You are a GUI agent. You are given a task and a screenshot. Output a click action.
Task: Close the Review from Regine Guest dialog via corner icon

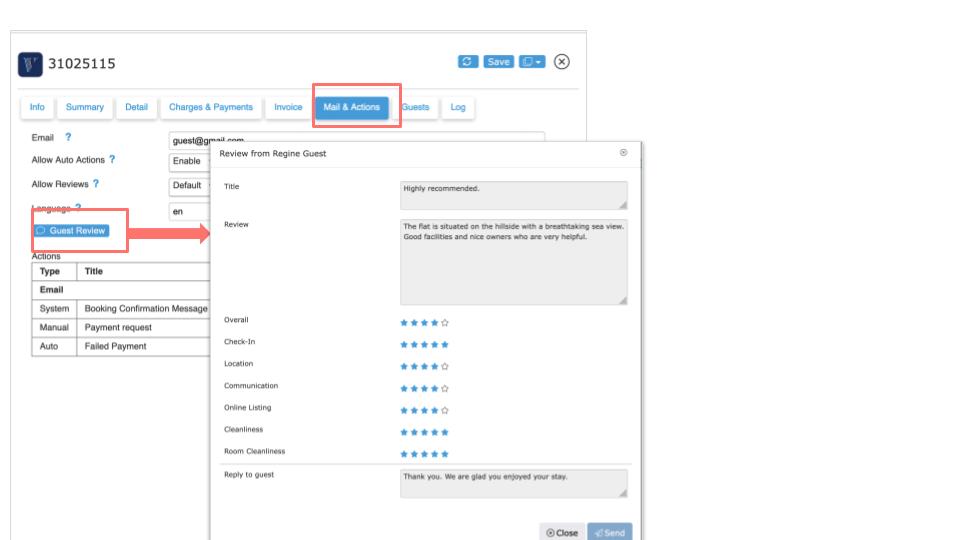pyautogui.click(x=623, y=152)
